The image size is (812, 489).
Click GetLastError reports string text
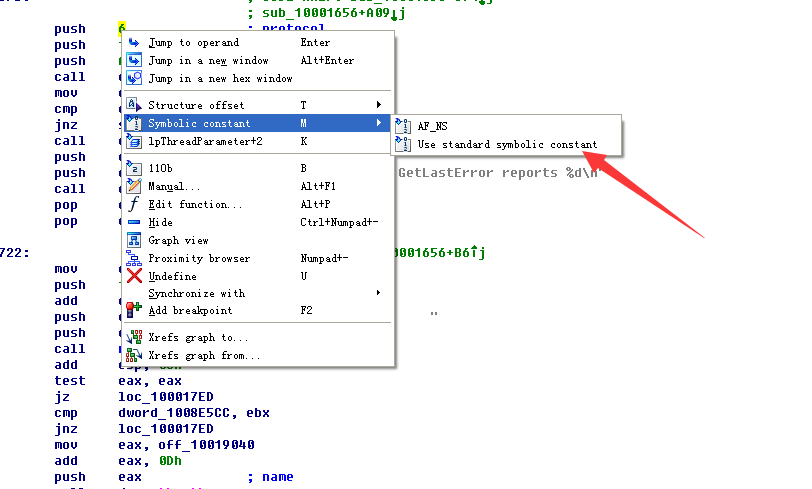point(498,172)
